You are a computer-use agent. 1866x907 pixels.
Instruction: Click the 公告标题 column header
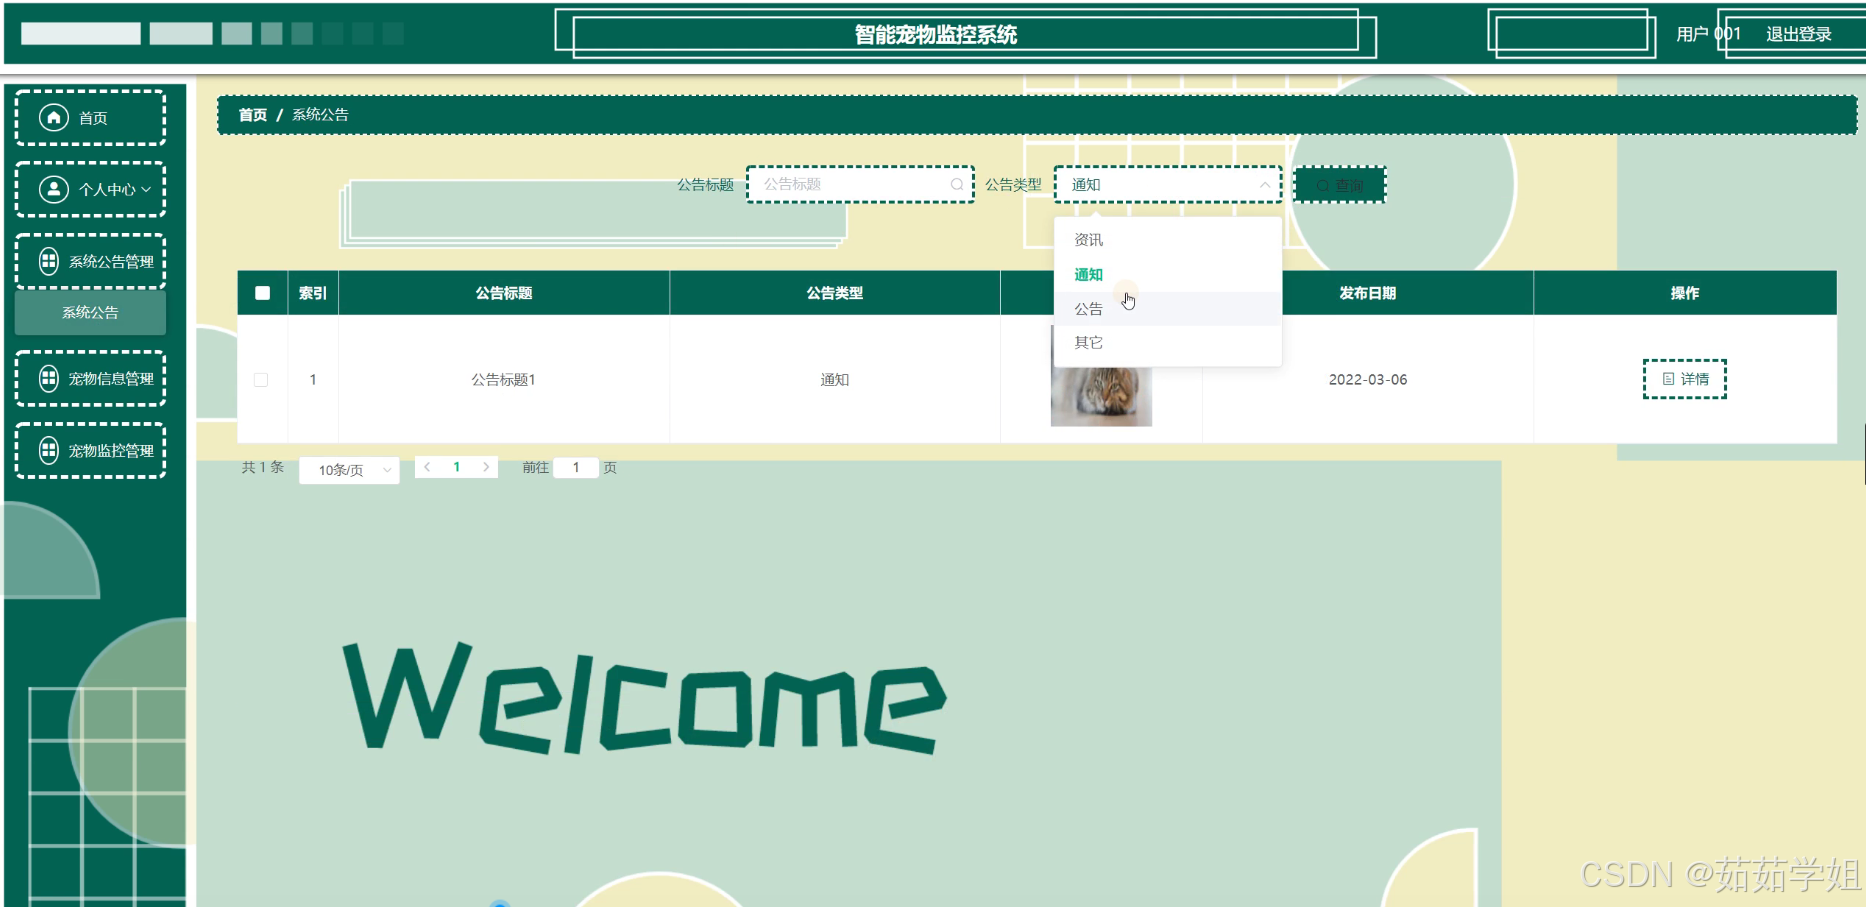(x=504, y=293)
